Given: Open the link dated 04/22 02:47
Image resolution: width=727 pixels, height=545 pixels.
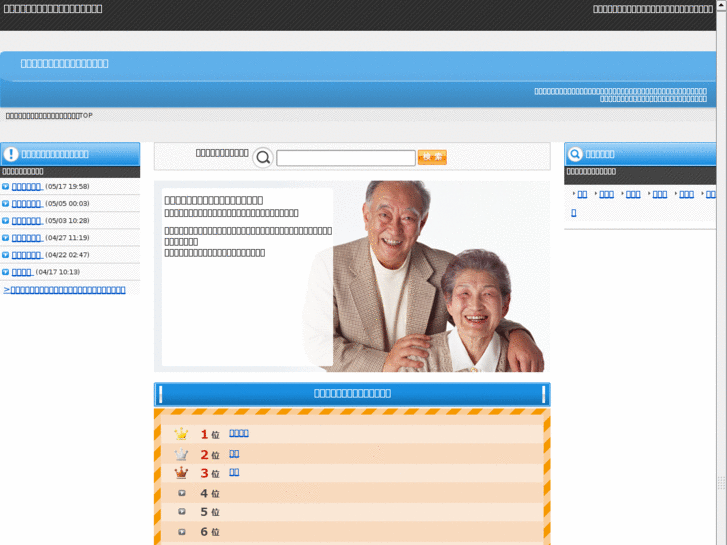Looking at the screenshot, I should [x=27, y=256].
